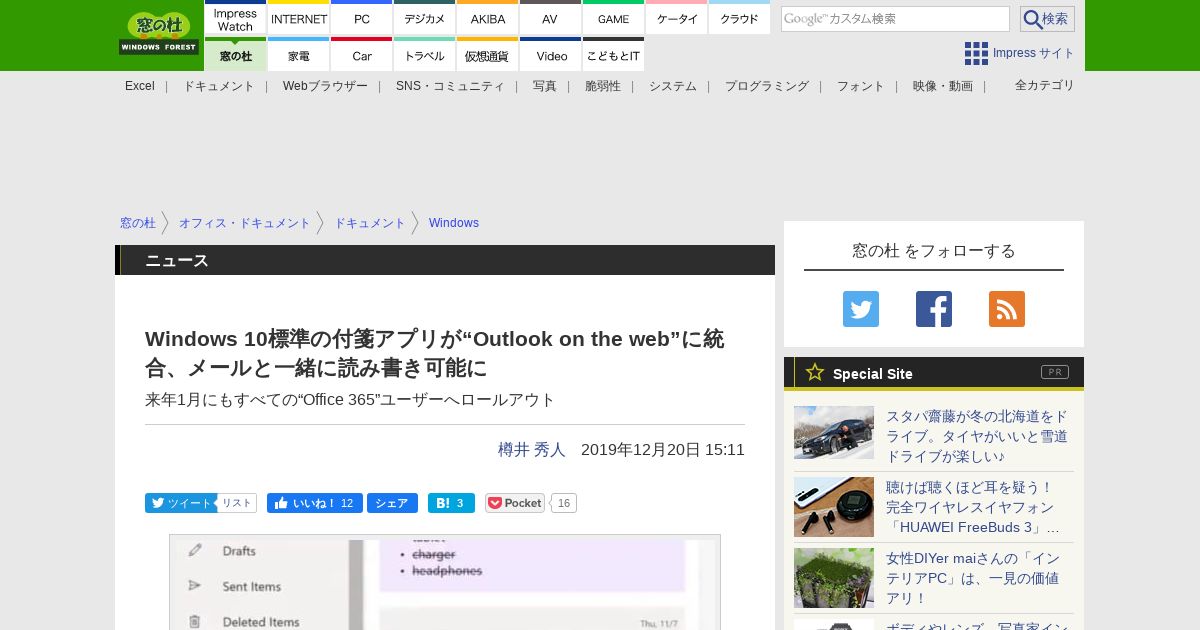
Task: Click the 検索 search button
Action: (x=1047, y=19)
